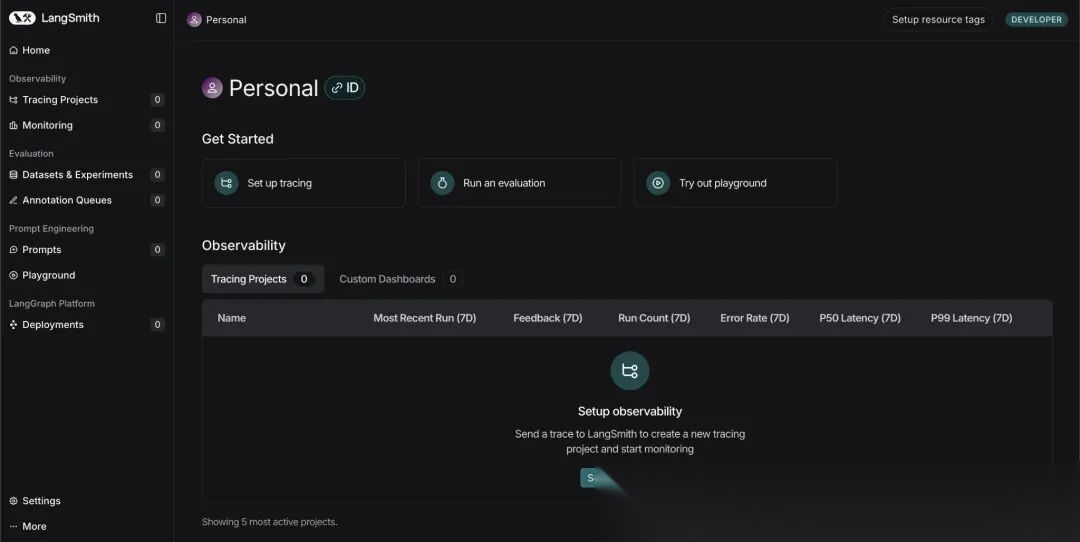Open Annotation Queues in the sidebar
Image resolution: width=1080 pixels, height=542 pixels.
click(x=87, y=200)
